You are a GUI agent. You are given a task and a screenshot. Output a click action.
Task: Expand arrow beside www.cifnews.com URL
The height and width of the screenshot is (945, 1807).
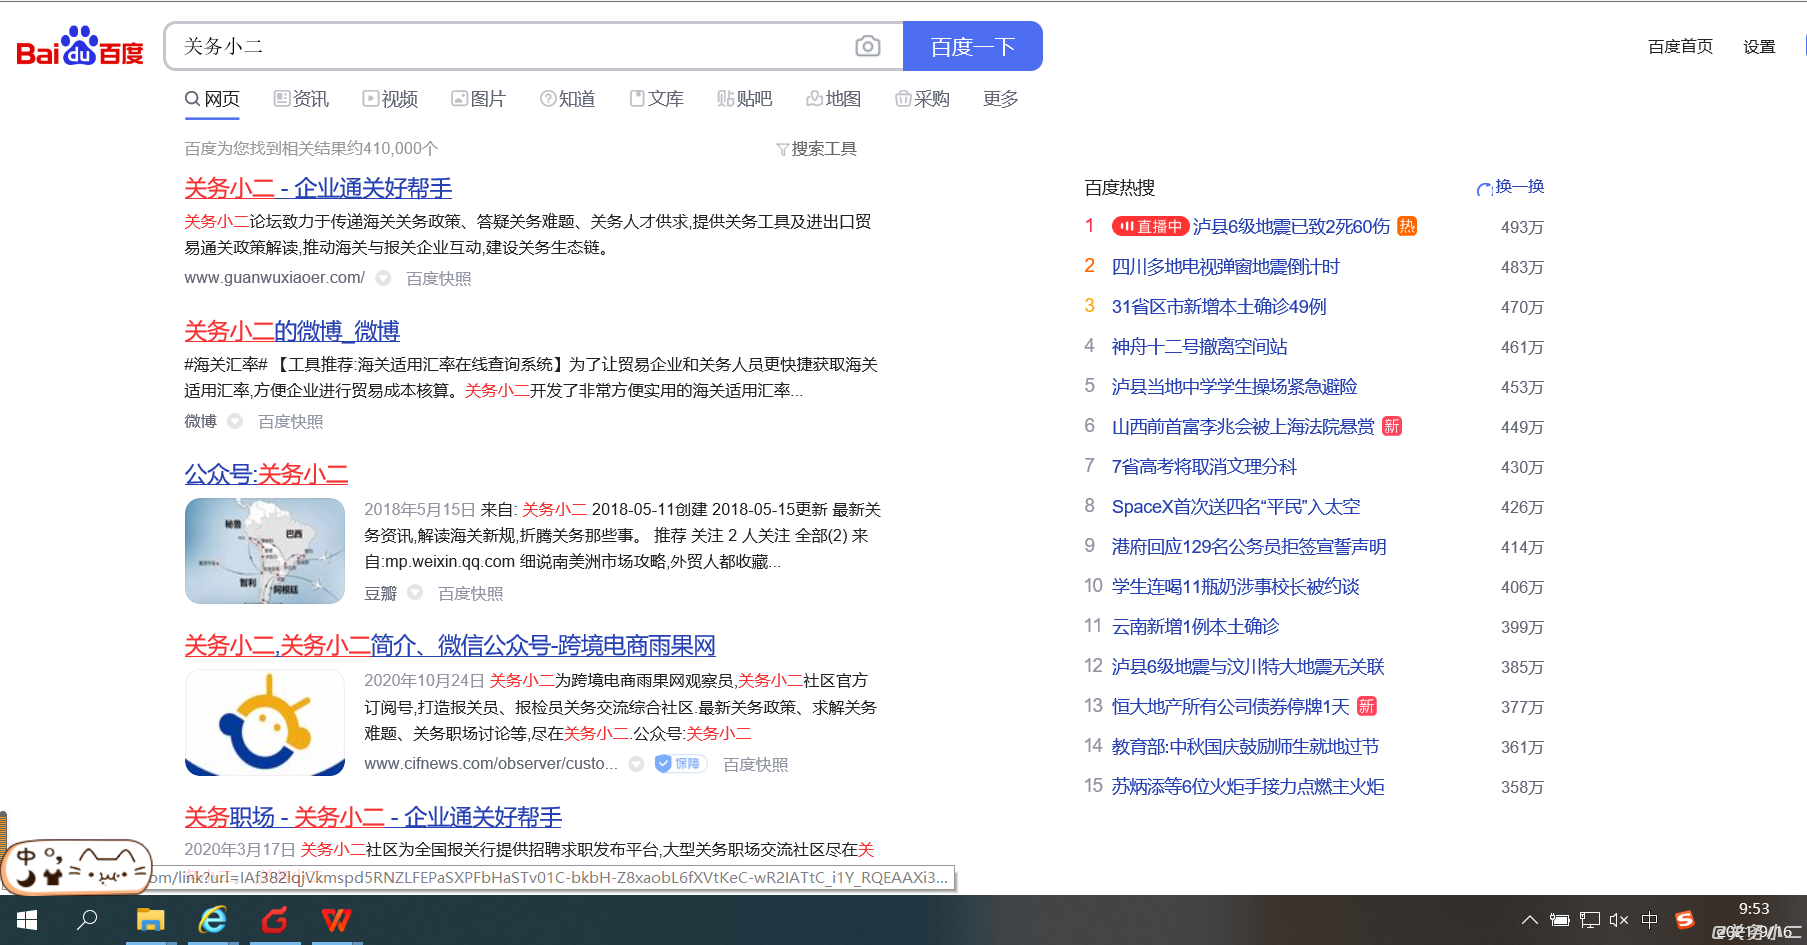coord(636,764)
